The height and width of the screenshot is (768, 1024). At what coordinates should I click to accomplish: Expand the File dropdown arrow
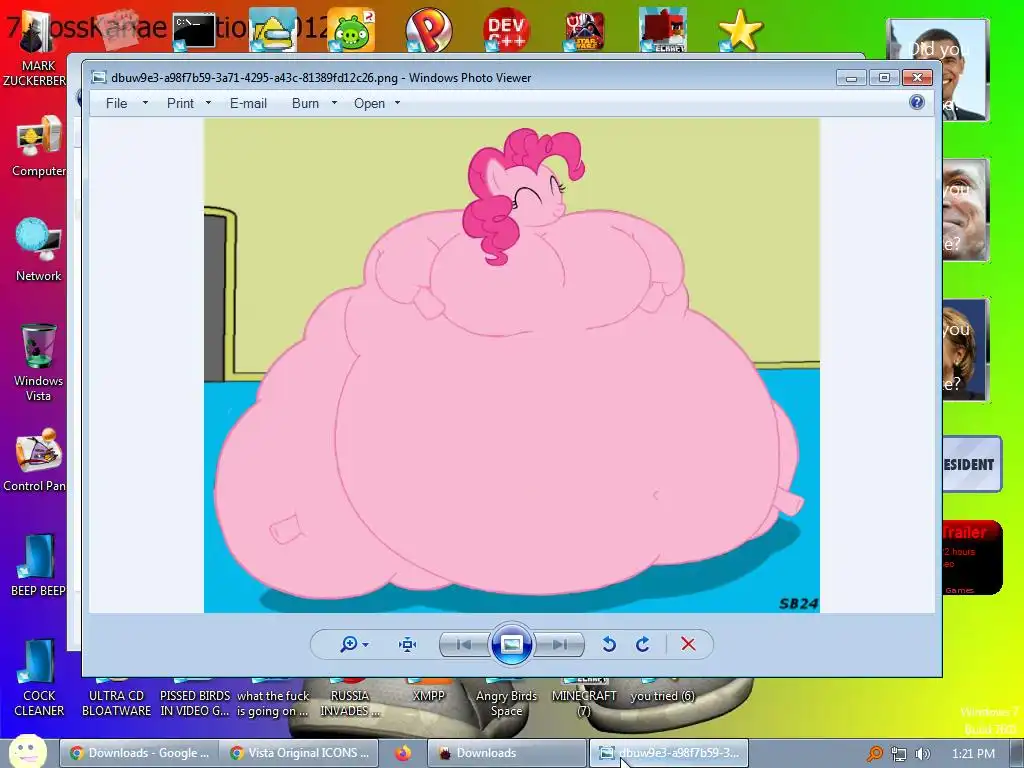point(145,103)
